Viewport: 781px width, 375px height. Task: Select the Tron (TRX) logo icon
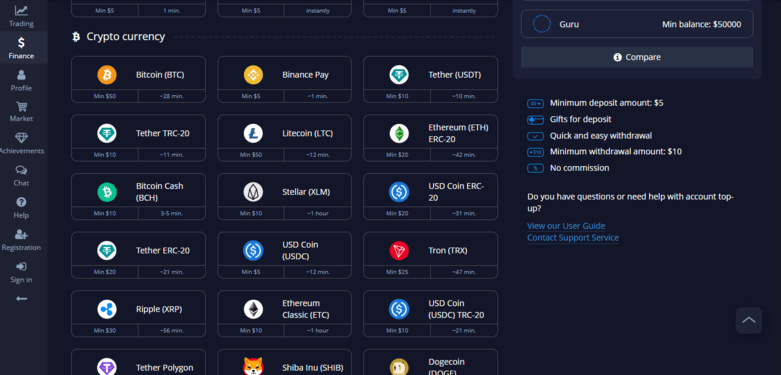point(399,250)
